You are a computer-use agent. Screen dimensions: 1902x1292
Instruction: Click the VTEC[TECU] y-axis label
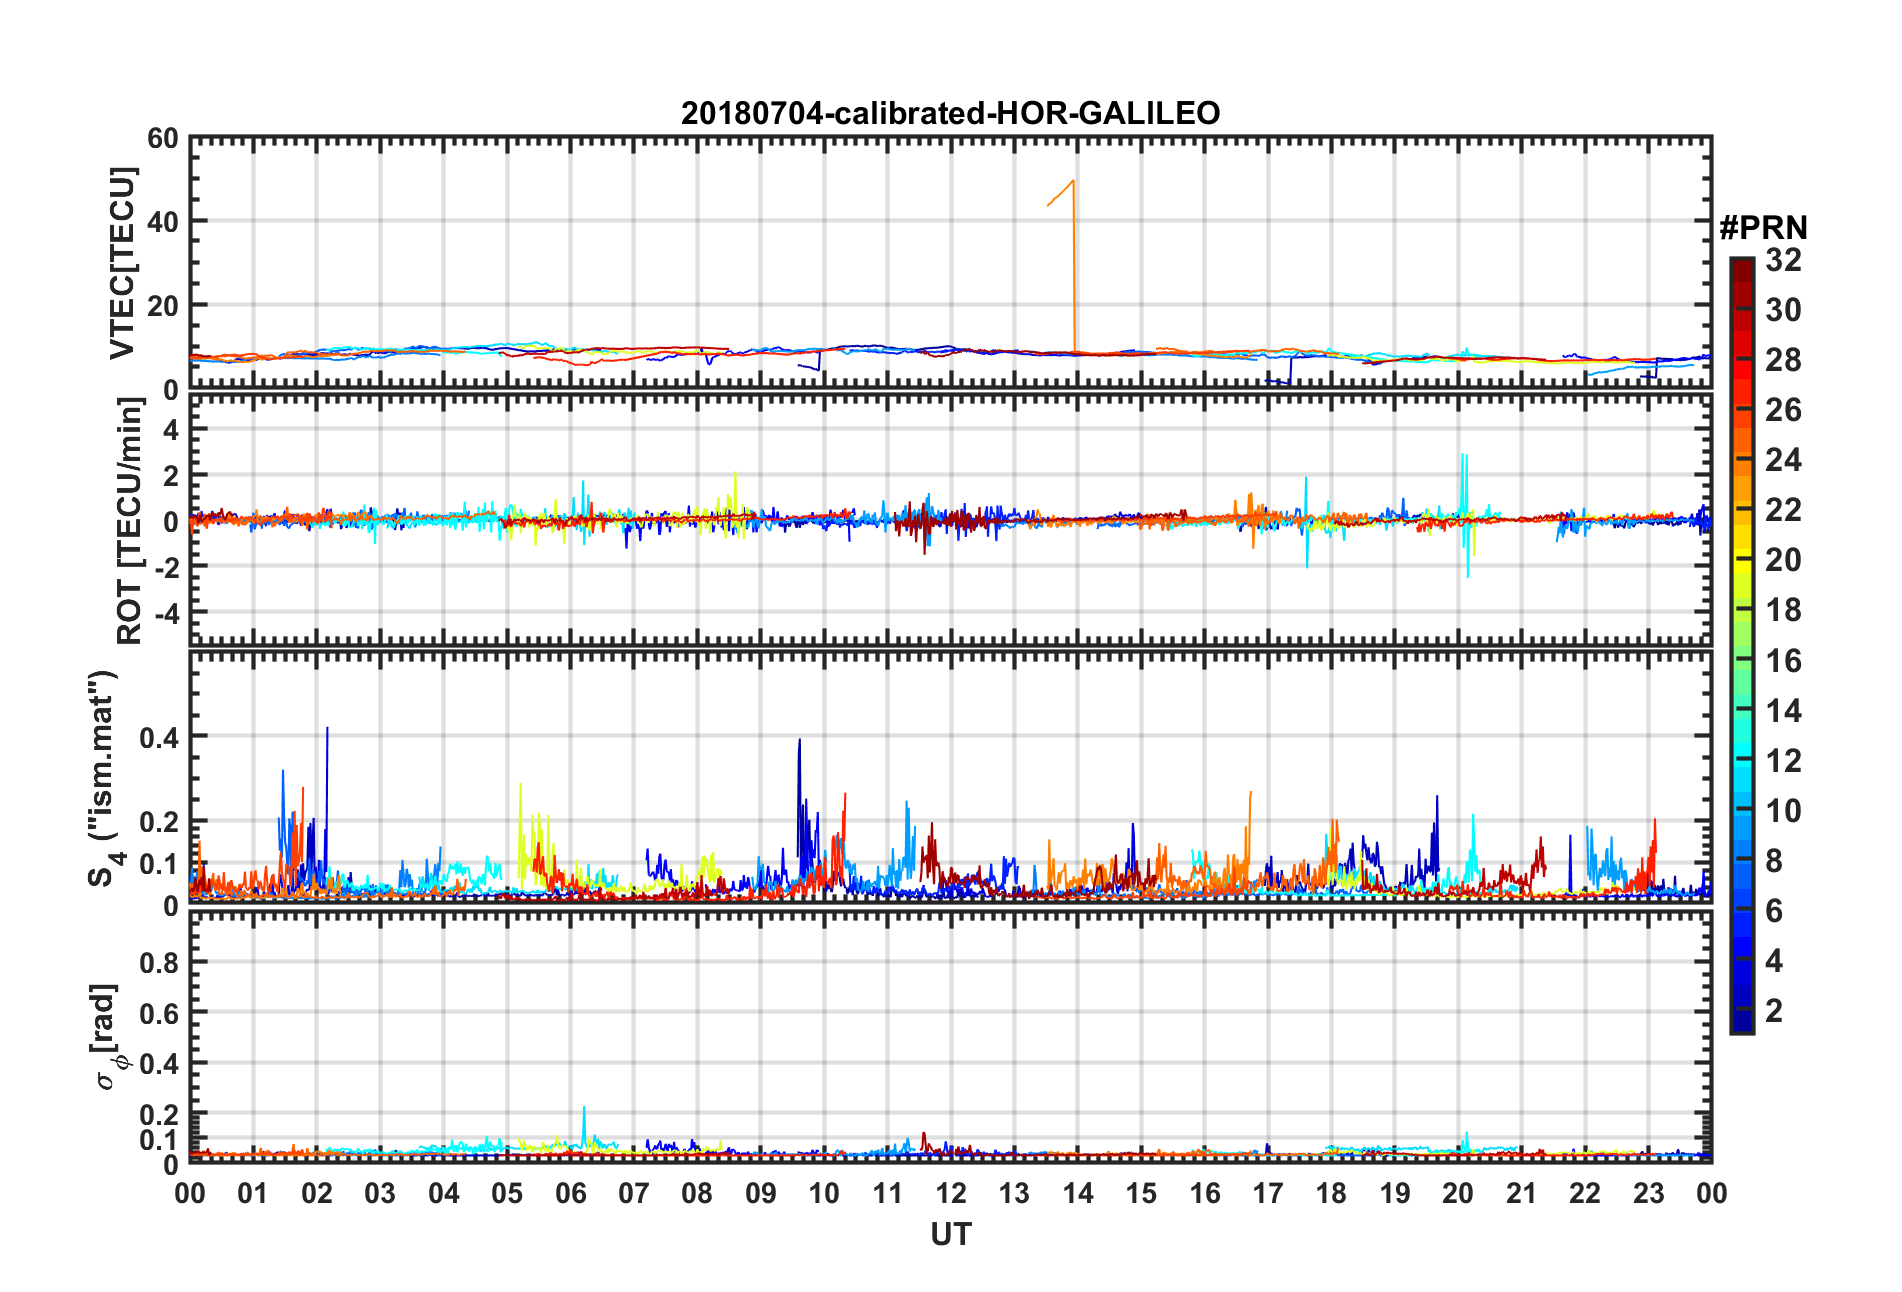(x=121, y=263)
